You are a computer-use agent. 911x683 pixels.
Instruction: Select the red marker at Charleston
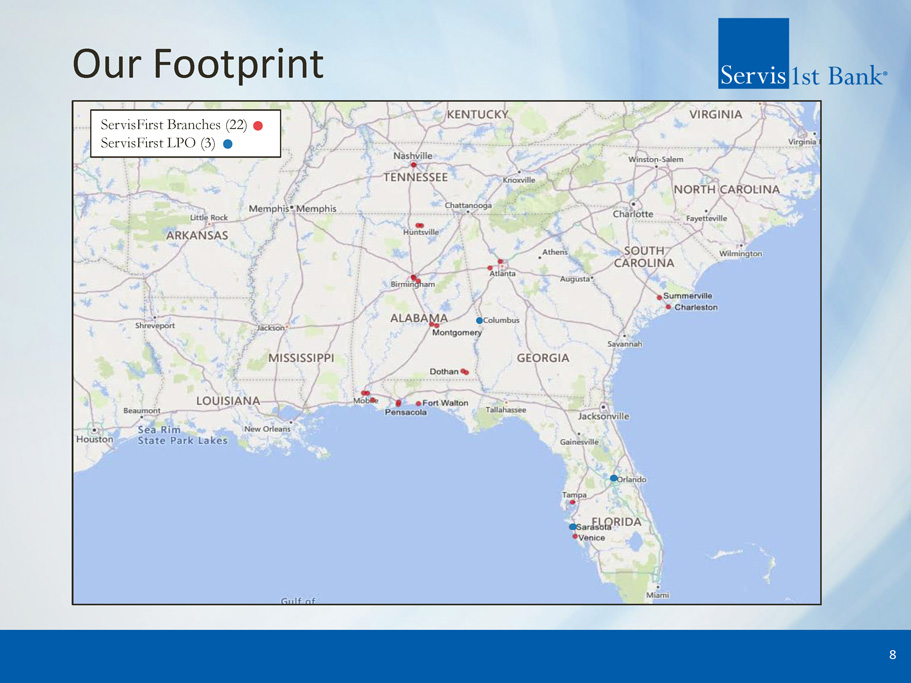click(668, 307)
